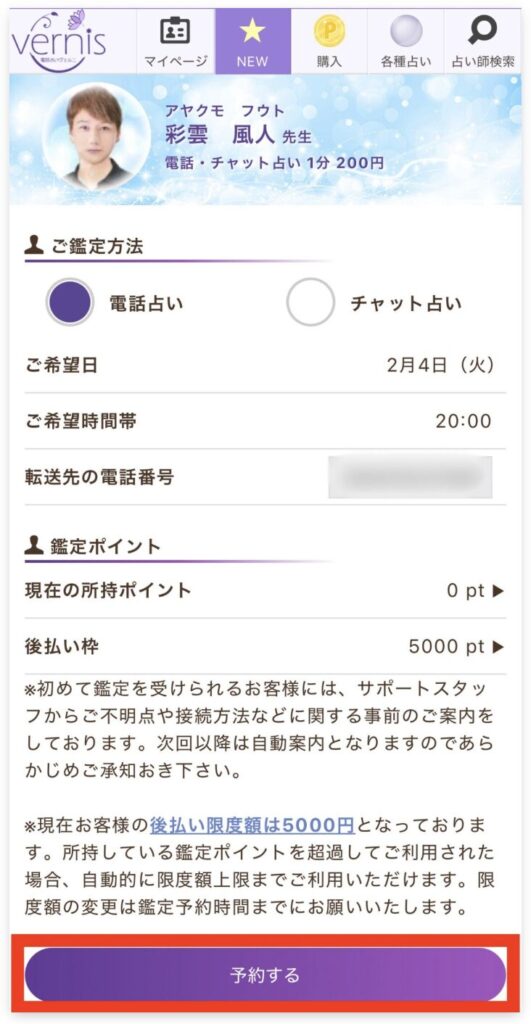Select the チャット占い radio button
This screenshot has height=1024, width=531.
coord(310,302)
